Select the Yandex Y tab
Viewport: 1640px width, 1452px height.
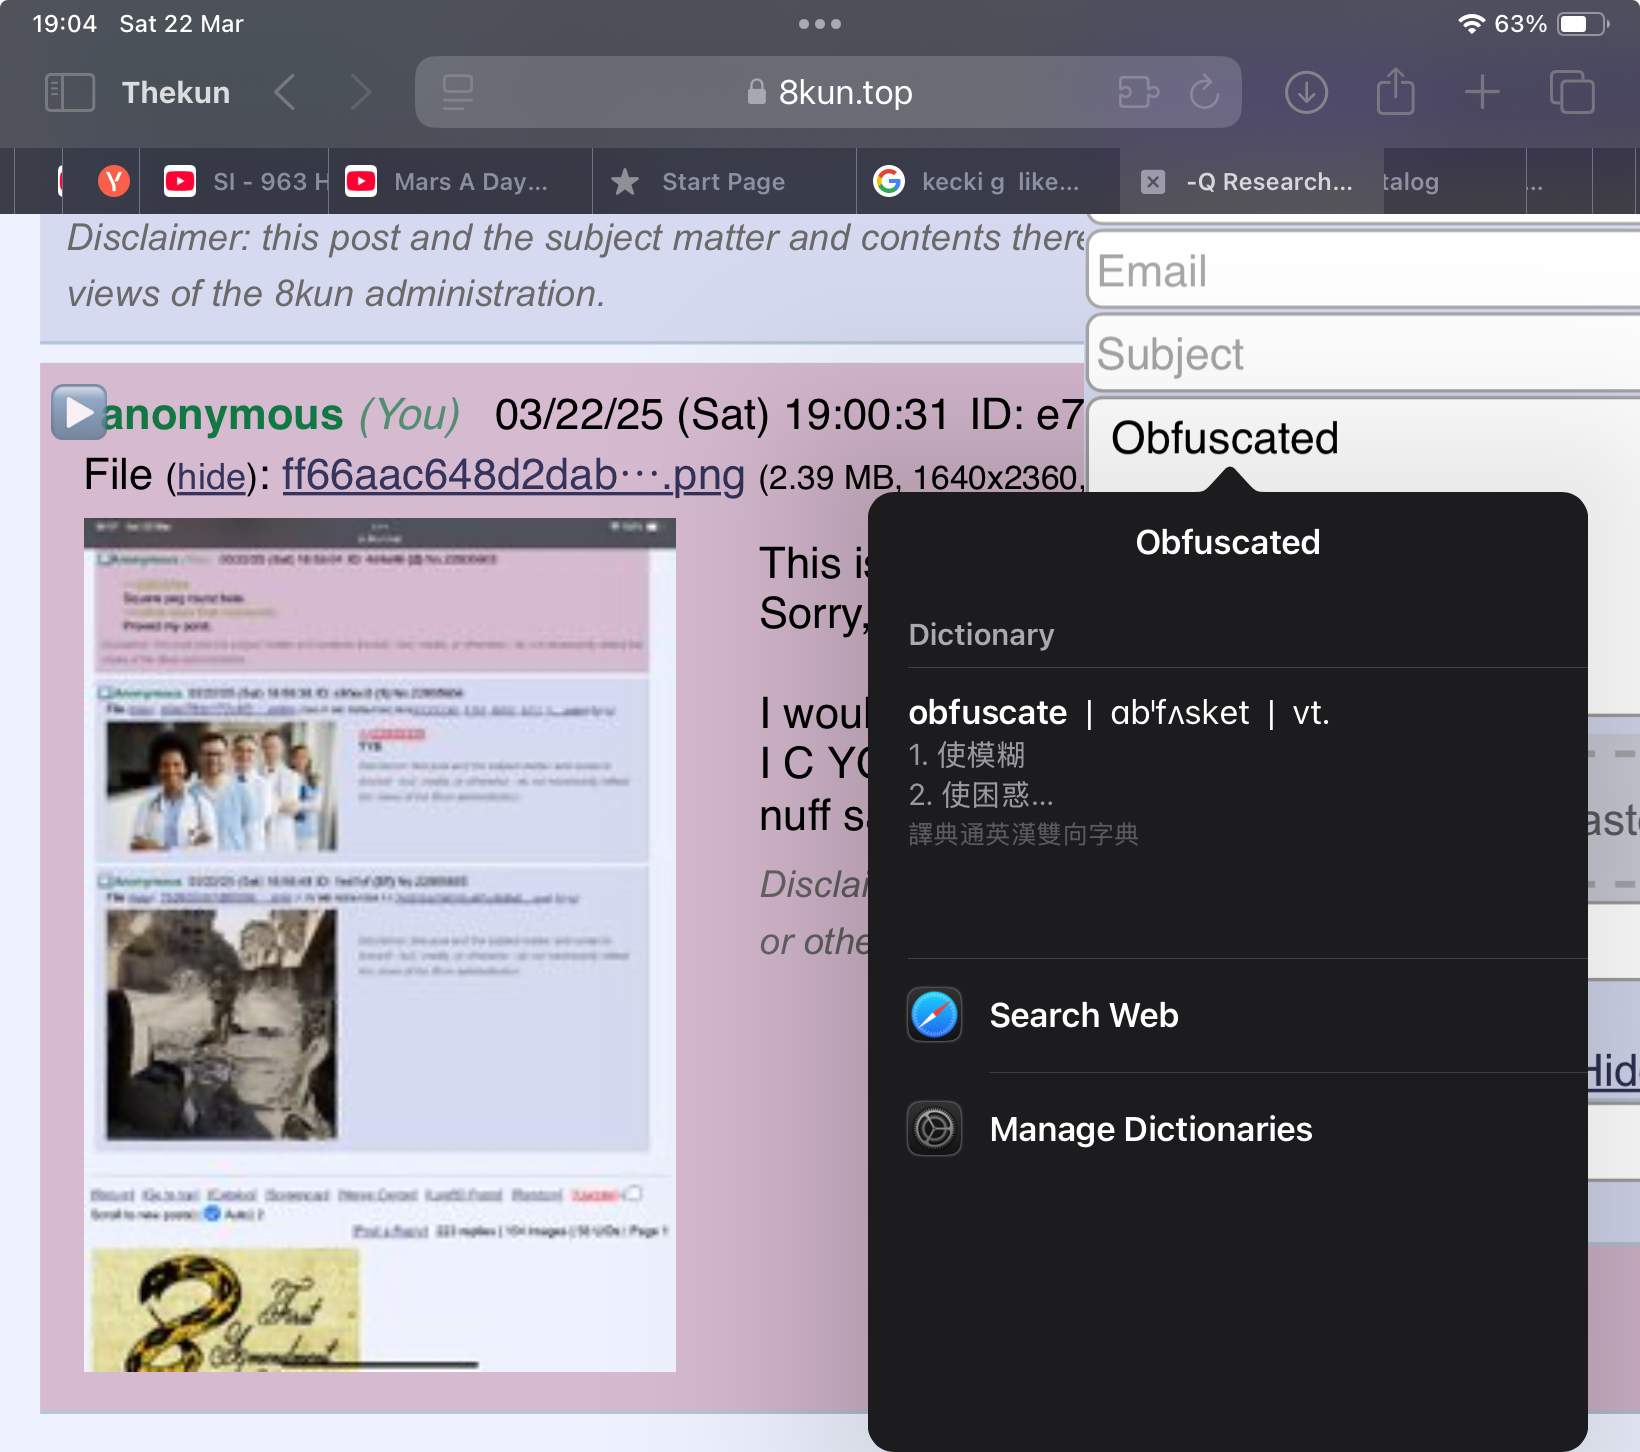[113, 181]
